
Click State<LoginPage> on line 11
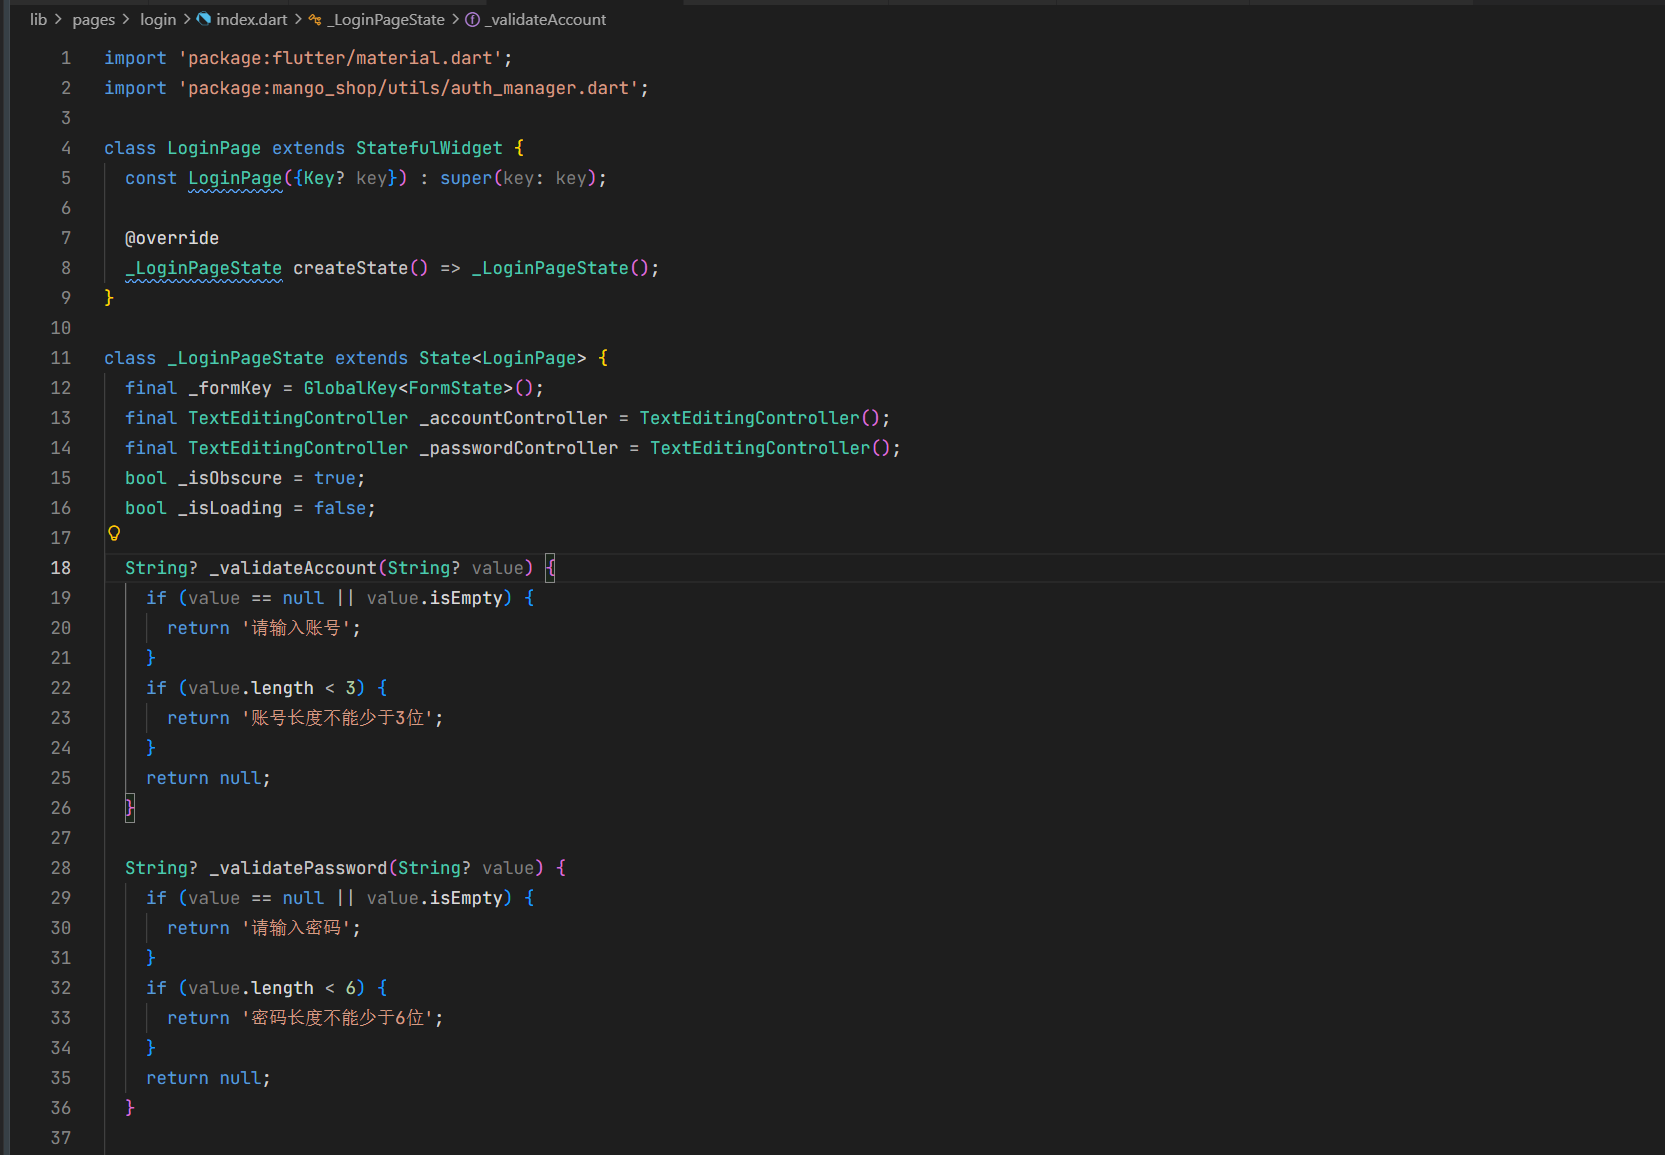(x=503, y=358)
